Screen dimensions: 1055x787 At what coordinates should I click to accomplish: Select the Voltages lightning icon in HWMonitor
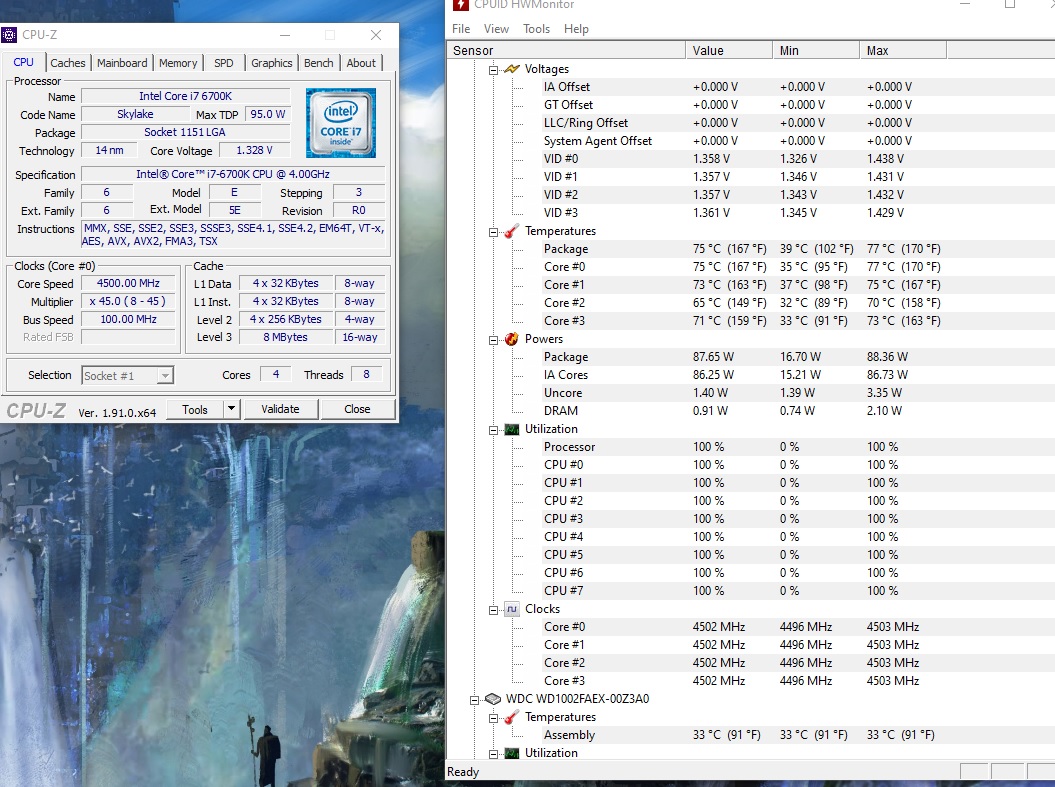coord(511,69)
